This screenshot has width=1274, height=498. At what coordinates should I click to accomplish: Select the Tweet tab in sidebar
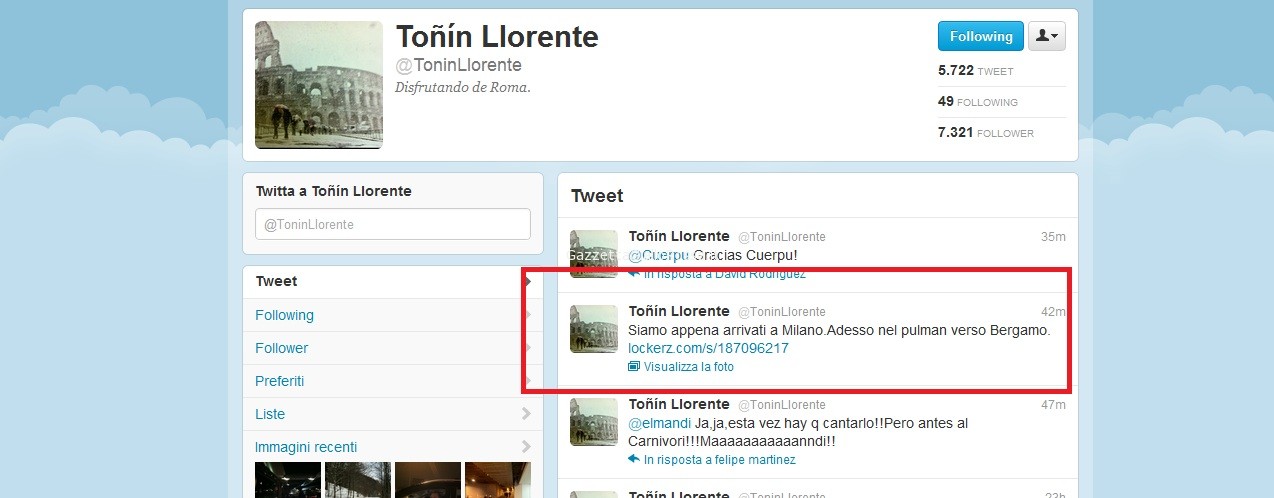click(393, 282)
